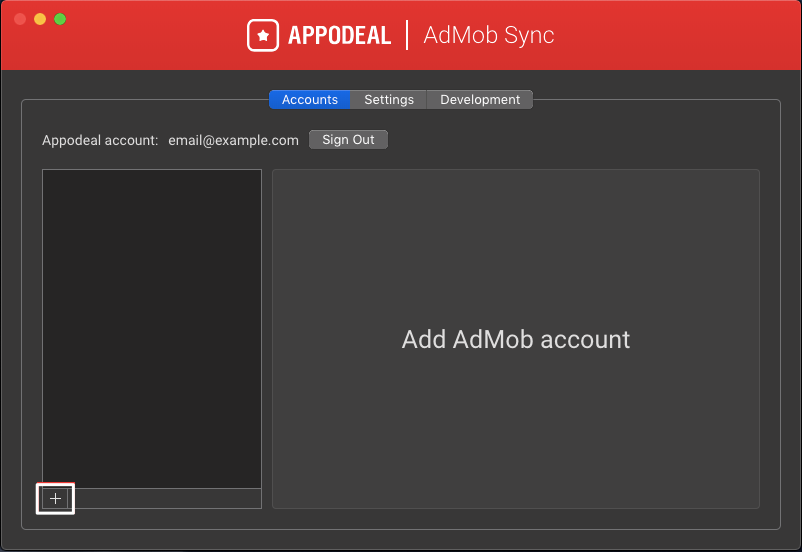Click the empty red title bar right of AdMob Sync
Screen dimensions: 802x552
coord(680,36)
